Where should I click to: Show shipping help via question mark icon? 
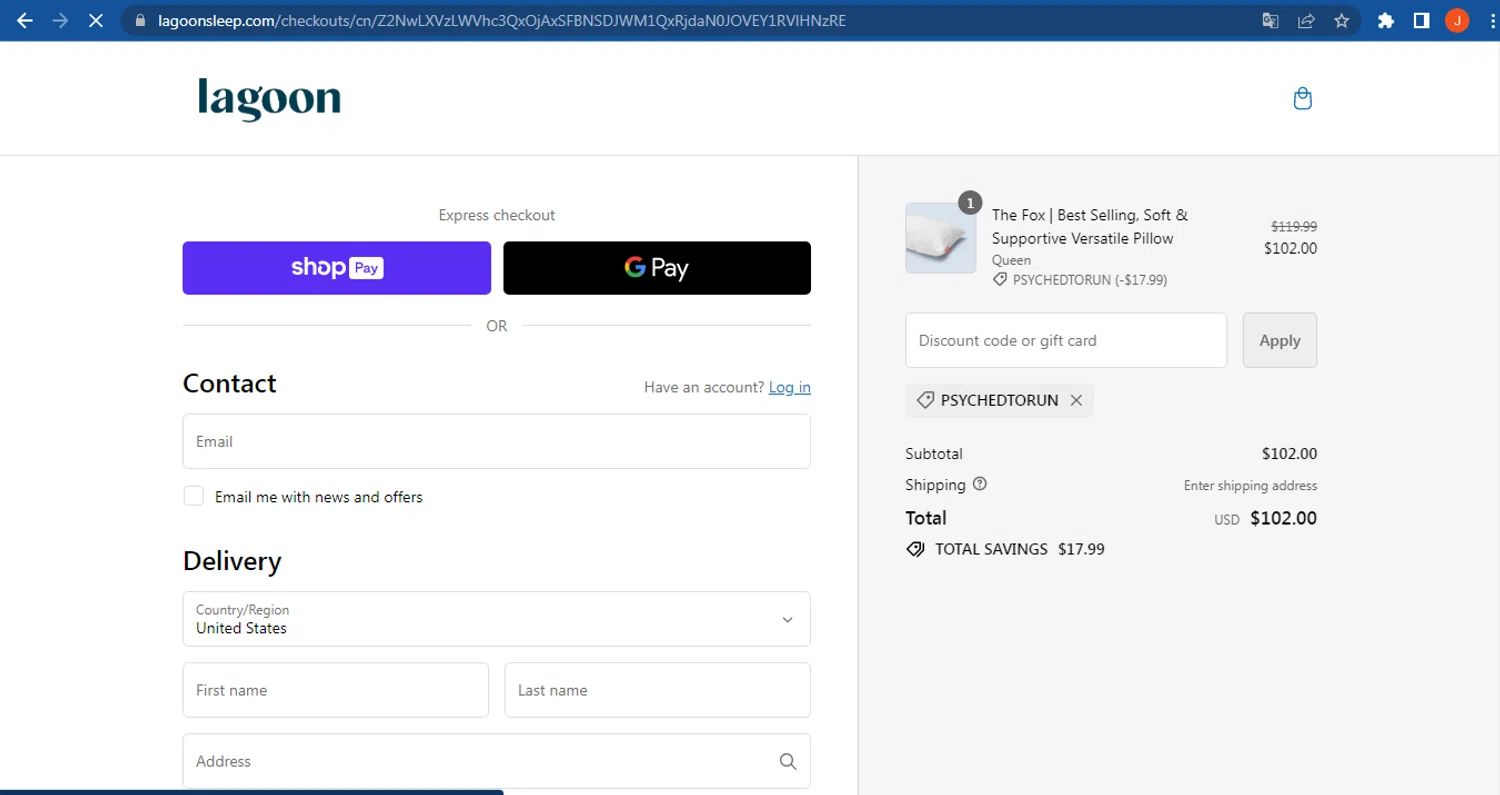point(980,484)
